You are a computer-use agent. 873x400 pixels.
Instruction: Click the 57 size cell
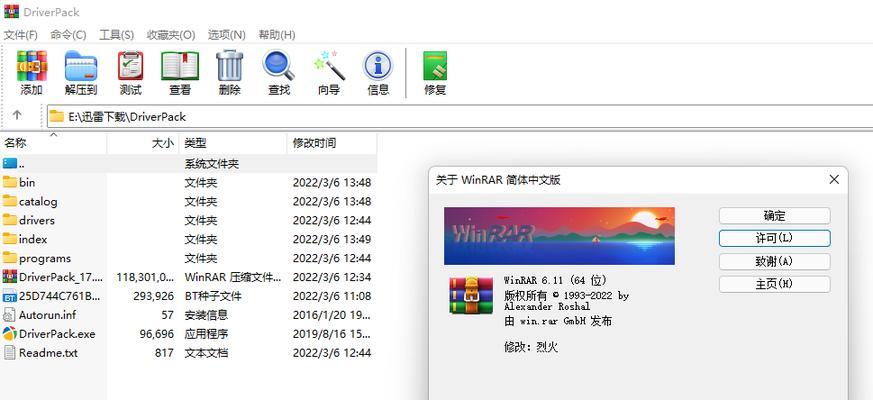(x=168, y=315)
